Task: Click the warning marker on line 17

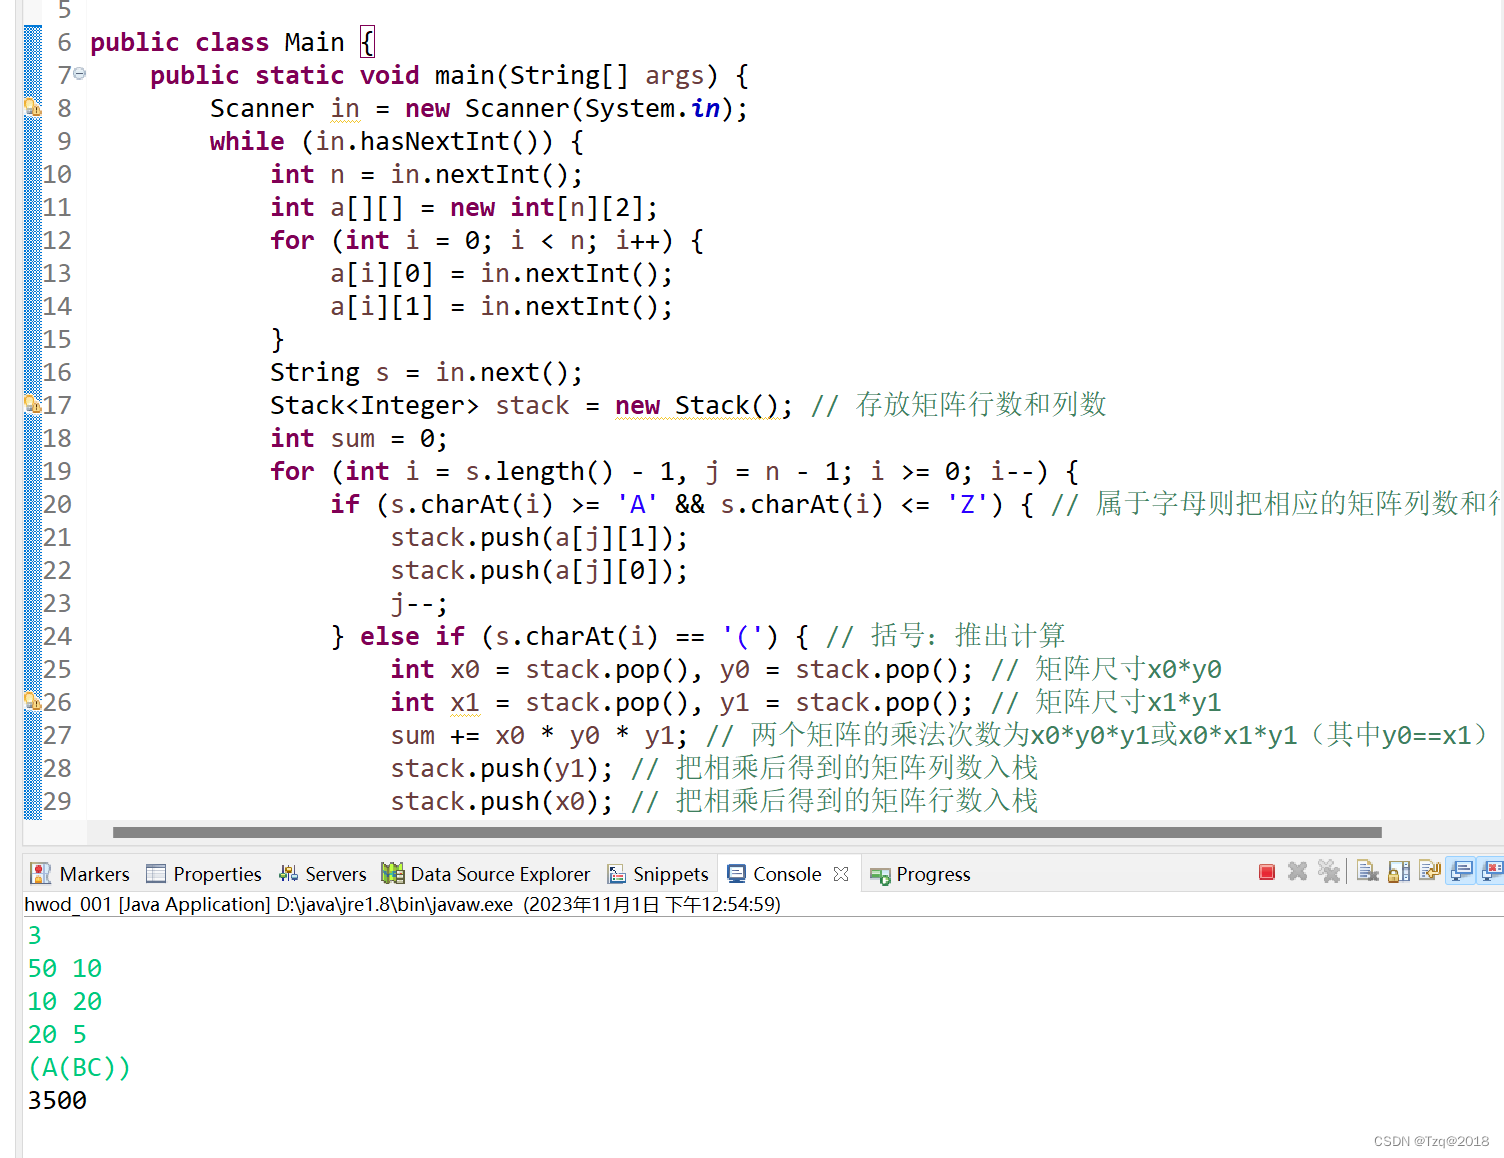Action: pos(32,404)
